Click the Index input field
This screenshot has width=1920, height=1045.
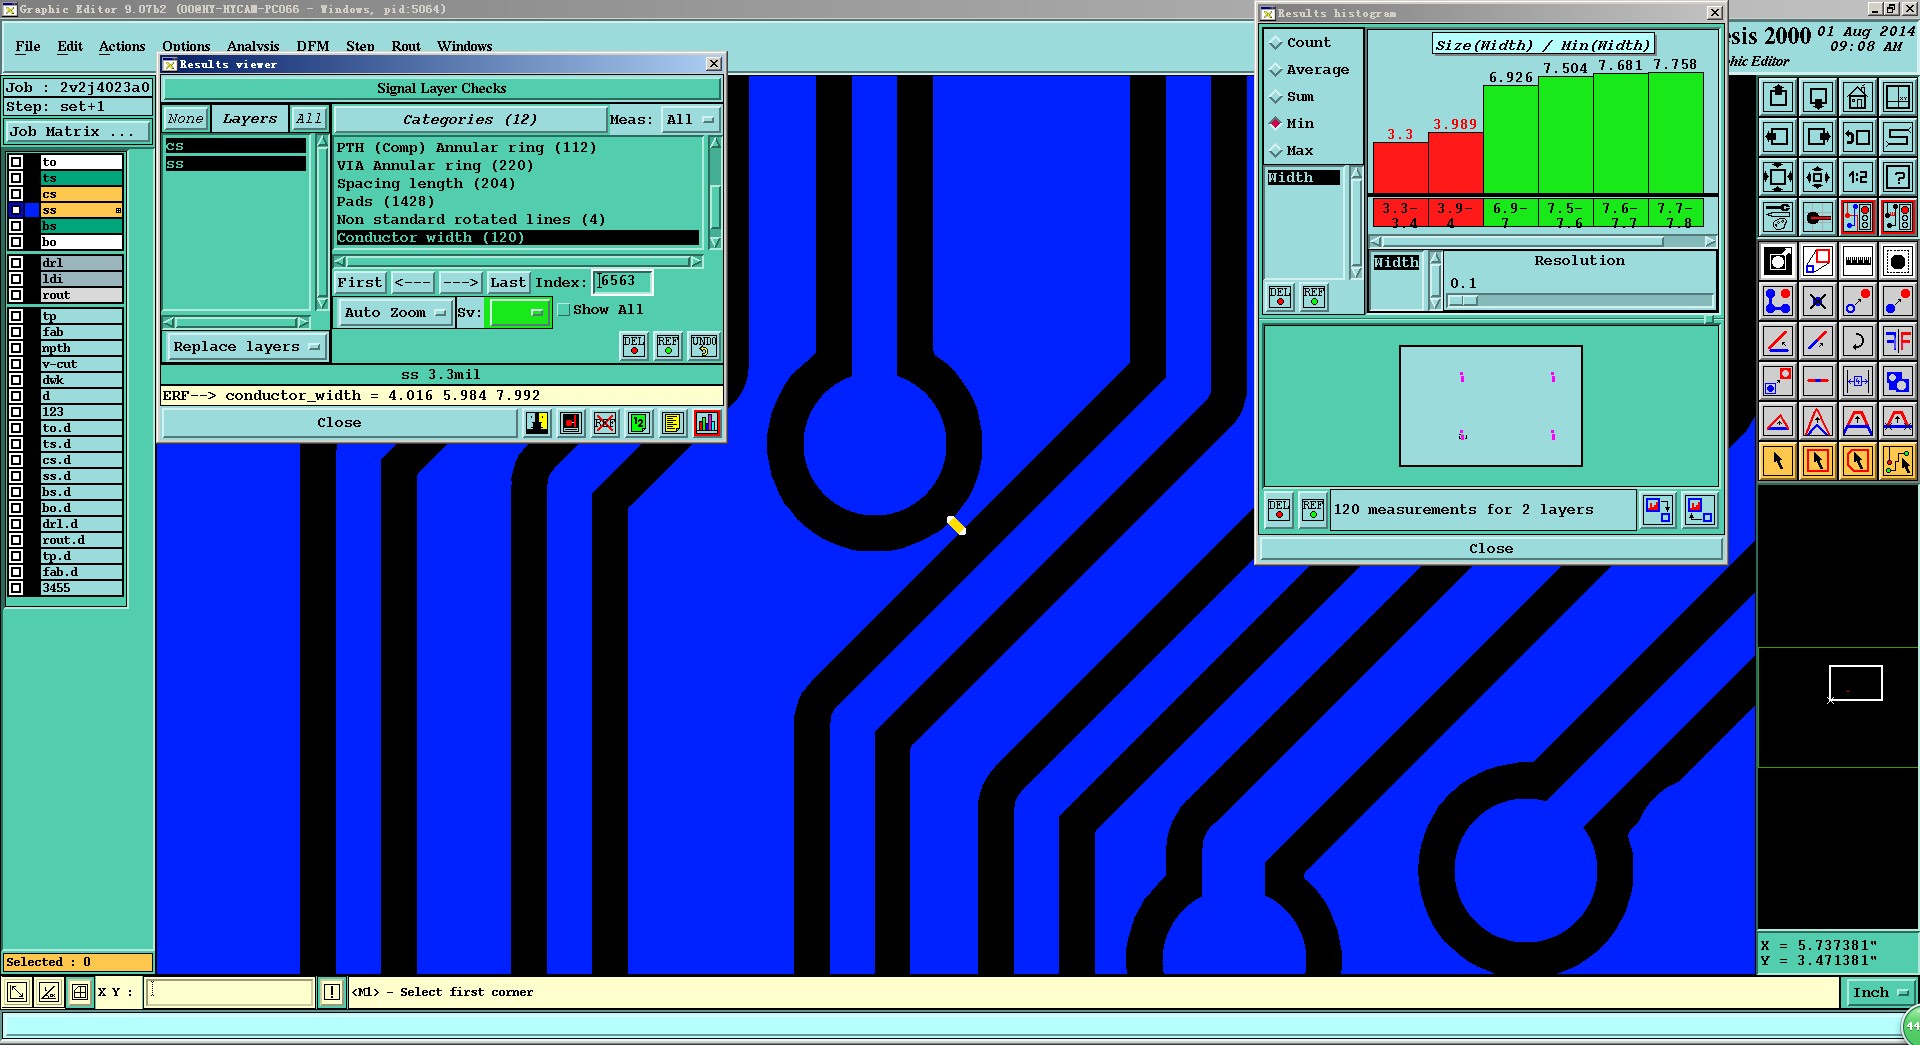pyautogui.click(x=622, y=282)
